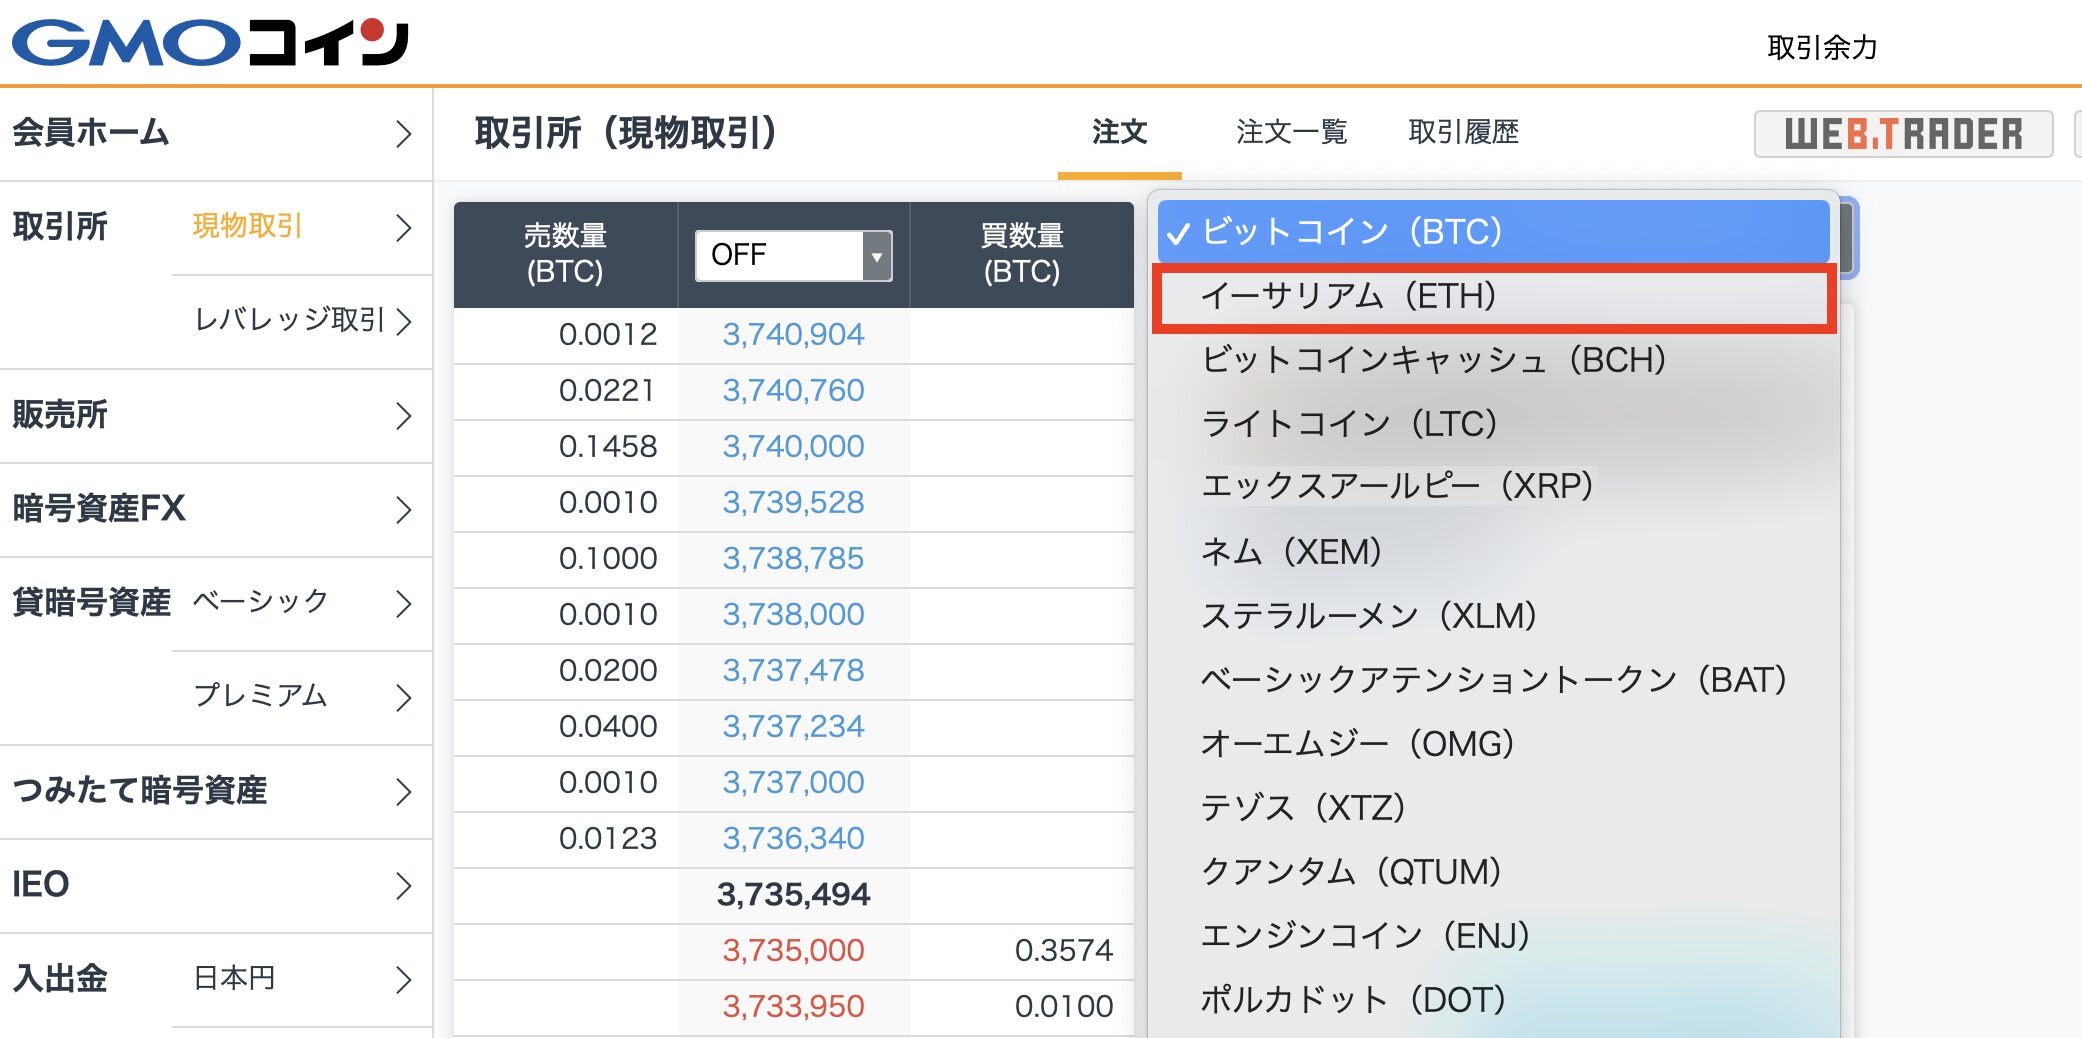Click ask price 3,740,760

793,390
